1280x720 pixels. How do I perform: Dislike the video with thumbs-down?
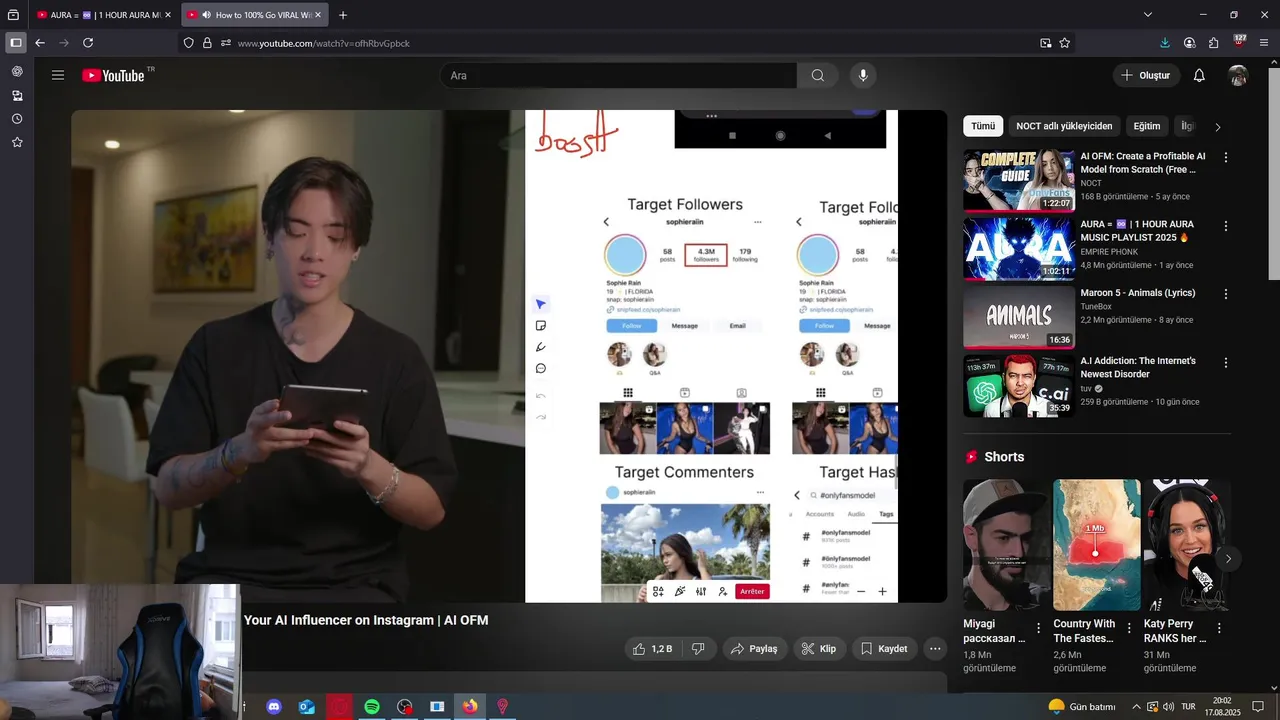pyautogui.click(x=698, y=649)
